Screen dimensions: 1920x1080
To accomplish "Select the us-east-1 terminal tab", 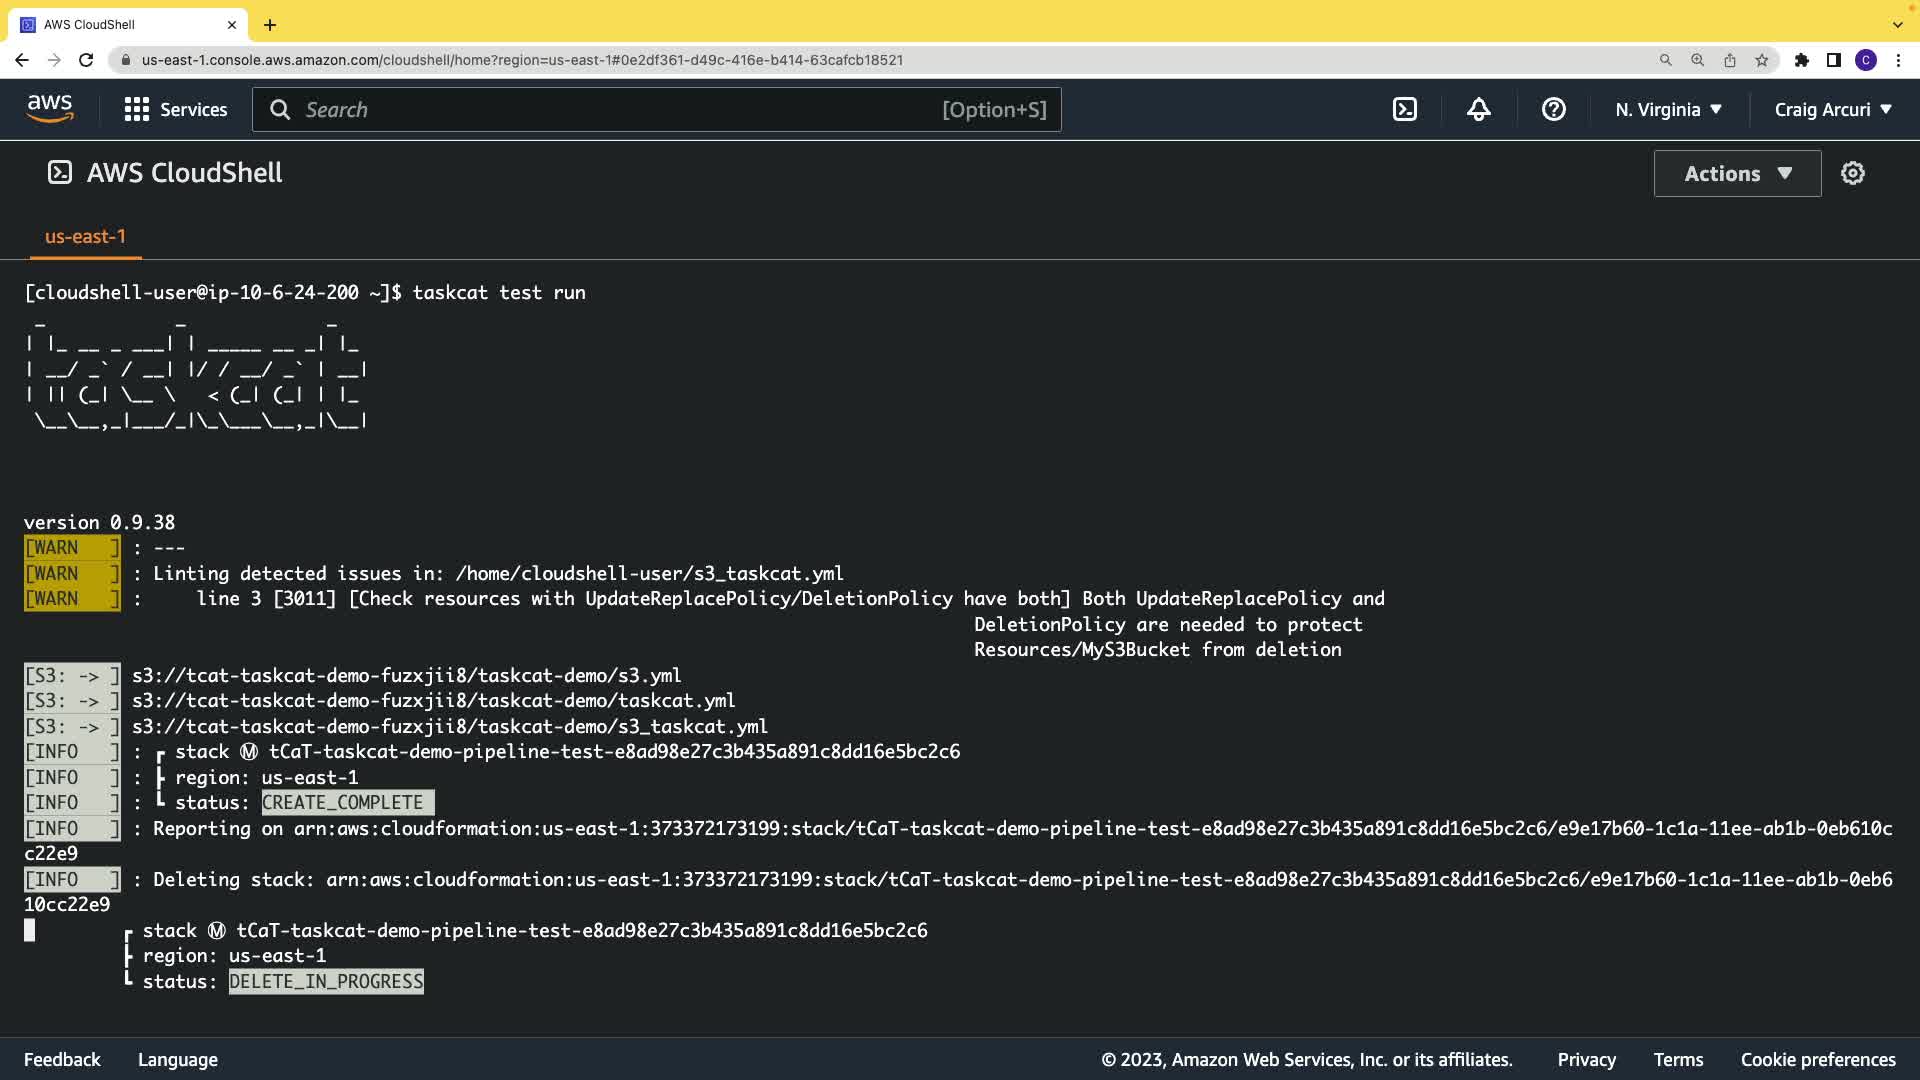I will click(x=85, y=237).
